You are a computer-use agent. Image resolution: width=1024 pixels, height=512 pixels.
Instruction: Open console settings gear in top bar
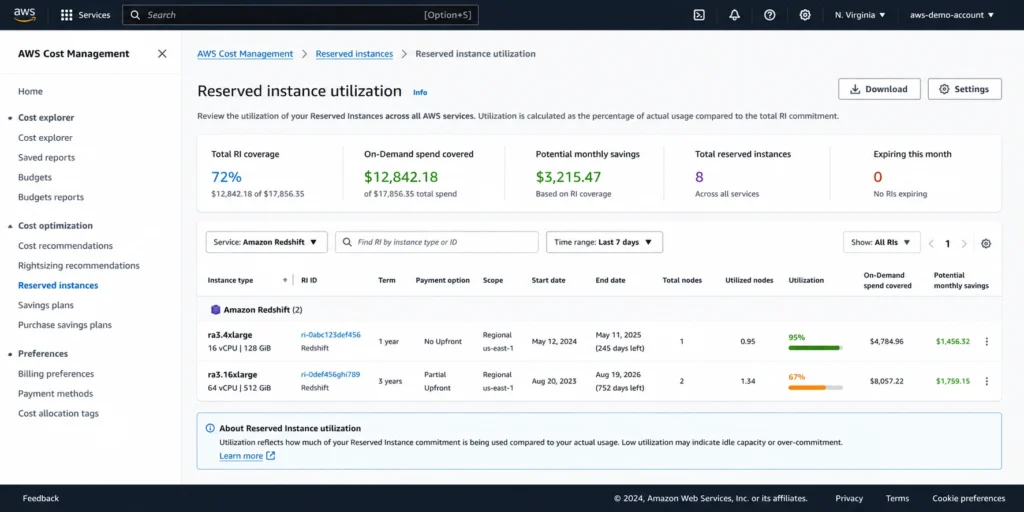pyautogui.click(x=805, y=15)
